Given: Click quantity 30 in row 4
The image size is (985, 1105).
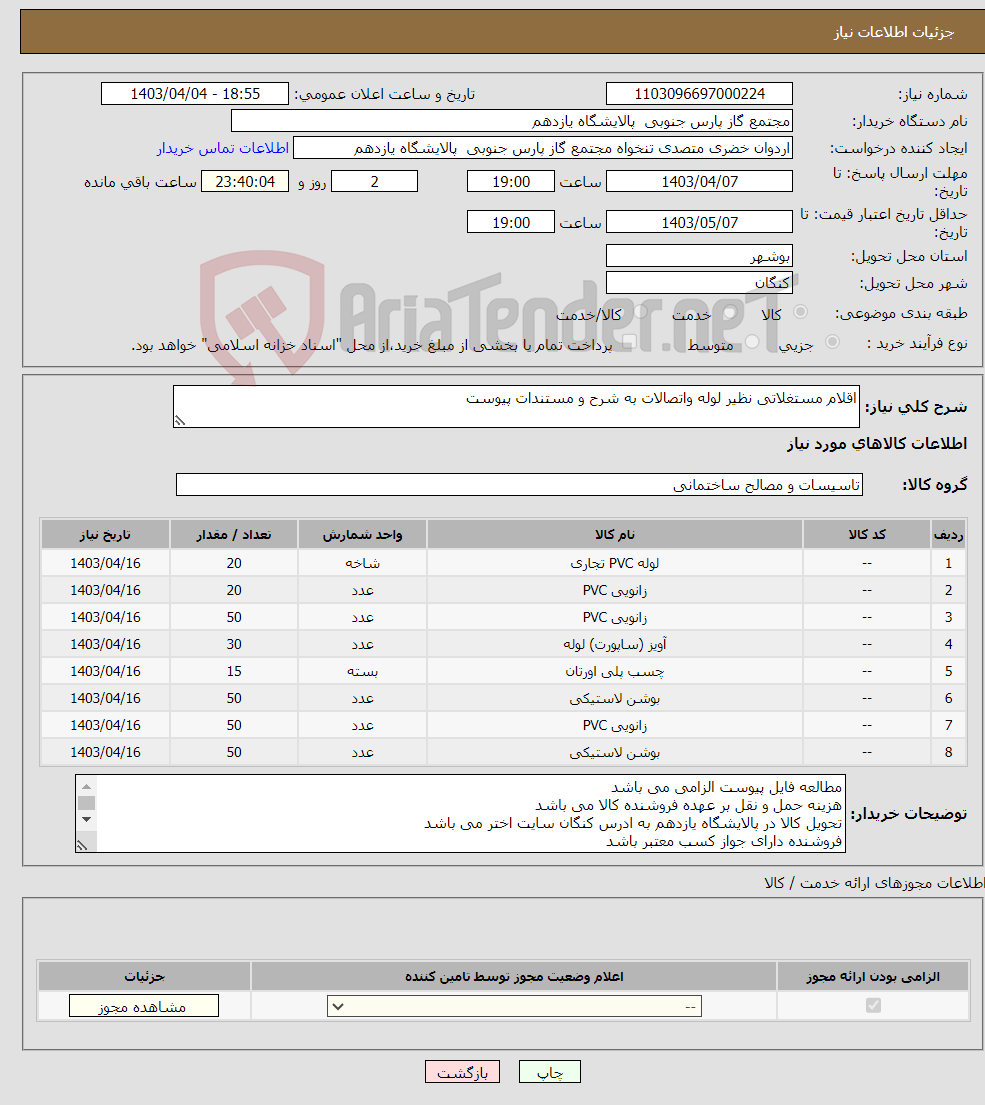Looking at the screenshot, I should pyautogui.click(x=234, y=644).
